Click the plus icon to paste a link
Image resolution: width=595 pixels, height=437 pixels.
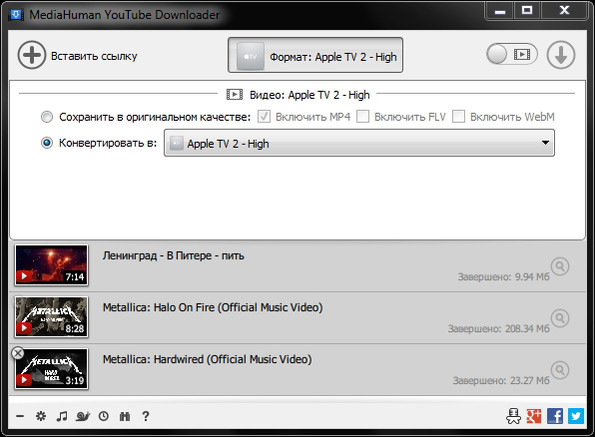click(x=32, y=55)
